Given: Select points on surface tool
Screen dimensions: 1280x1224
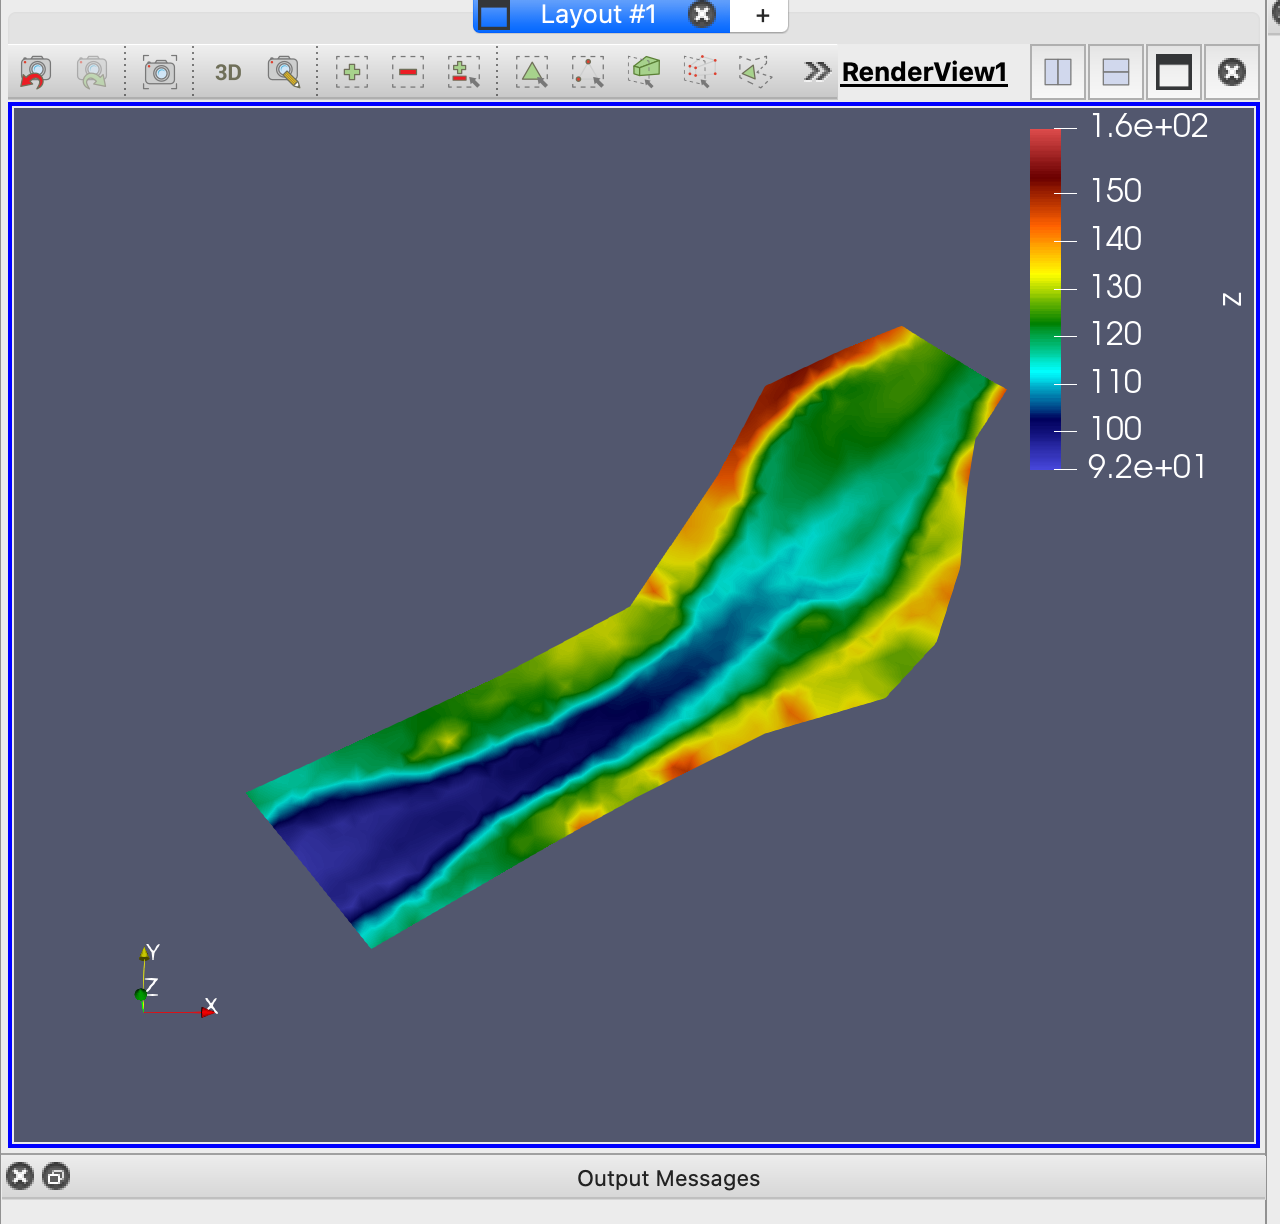Looking at the screenshot, I should pos(588,72).
